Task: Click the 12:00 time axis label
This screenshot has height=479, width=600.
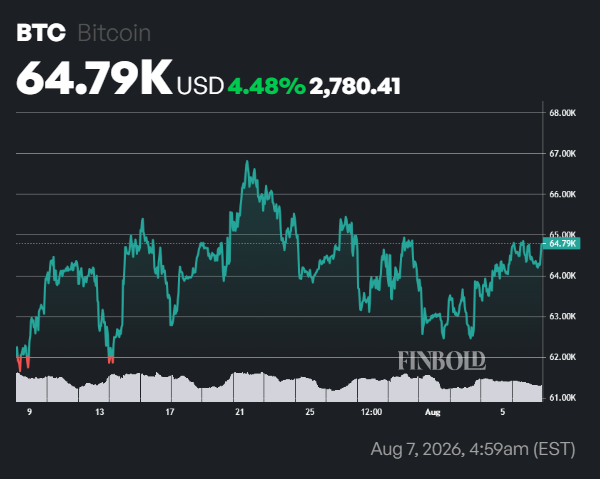Action: pyautogui.click(x=371, y=412)
